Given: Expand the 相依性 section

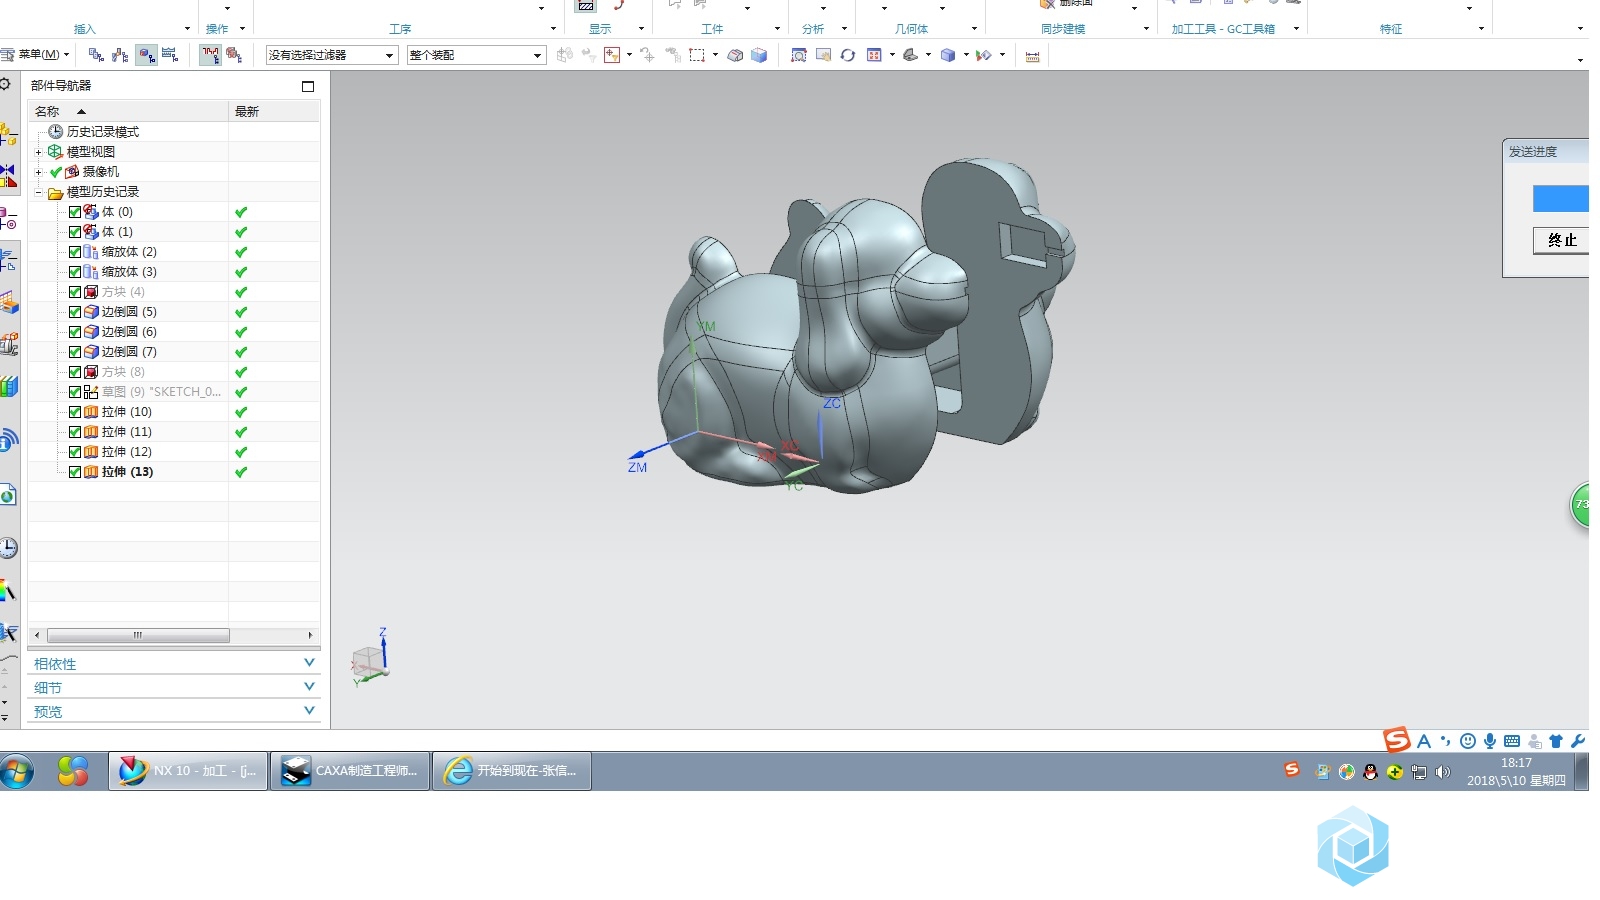Looking at the screenshot, I should click(174, 663).
